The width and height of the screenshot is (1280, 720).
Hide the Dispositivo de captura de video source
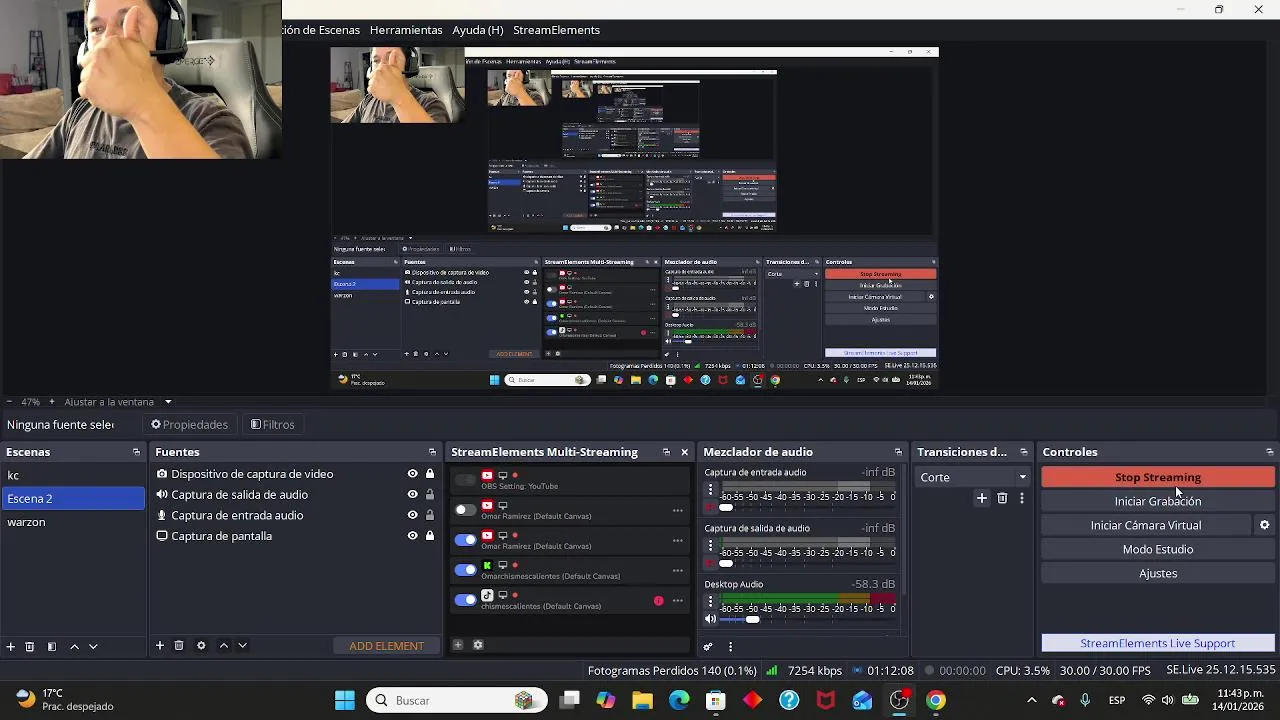(x=412, y=474)
